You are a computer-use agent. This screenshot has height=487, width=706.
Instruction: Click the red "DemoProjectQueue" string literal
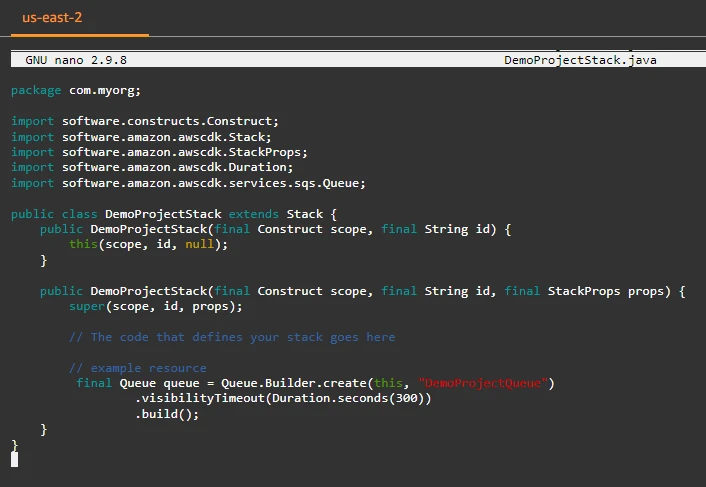[486, 383]
